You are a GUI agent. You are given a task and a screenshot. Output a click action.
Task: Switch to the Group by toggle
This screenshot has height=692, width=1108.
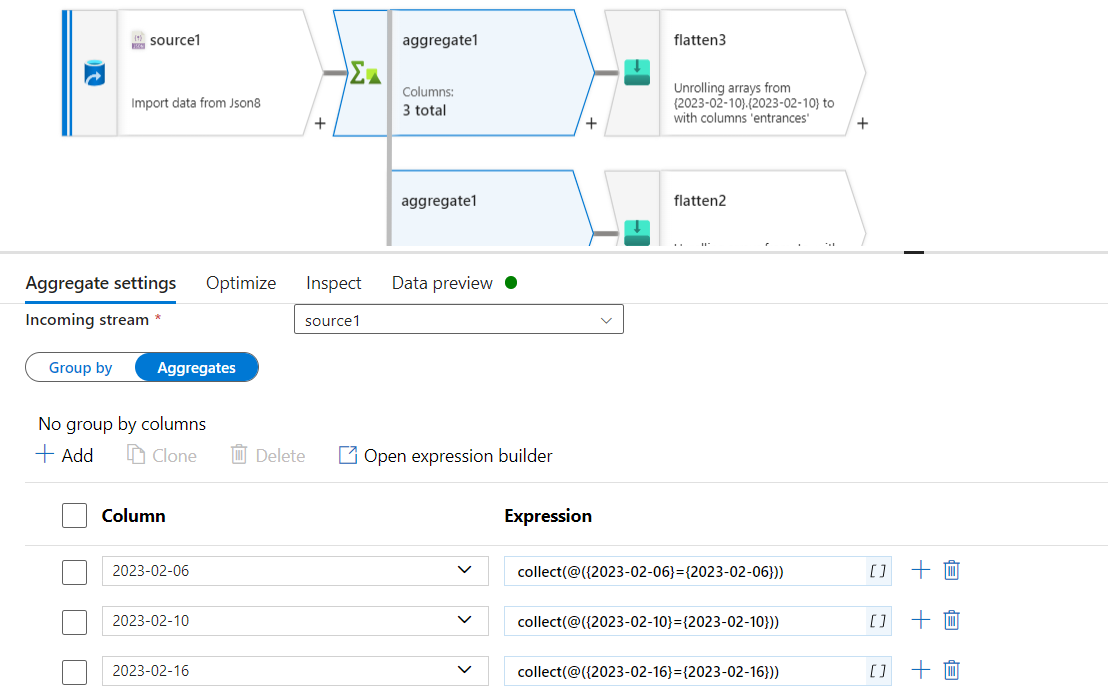tap(81, 368)
